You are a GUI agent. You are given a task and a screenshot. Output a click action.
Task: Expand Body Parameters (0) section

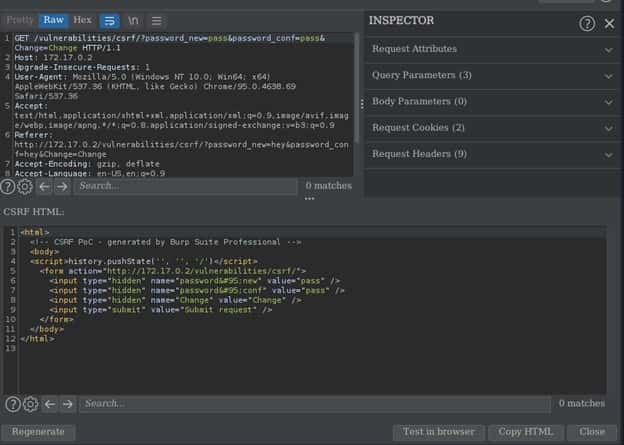pyautogui.click(x=493, y=101)
